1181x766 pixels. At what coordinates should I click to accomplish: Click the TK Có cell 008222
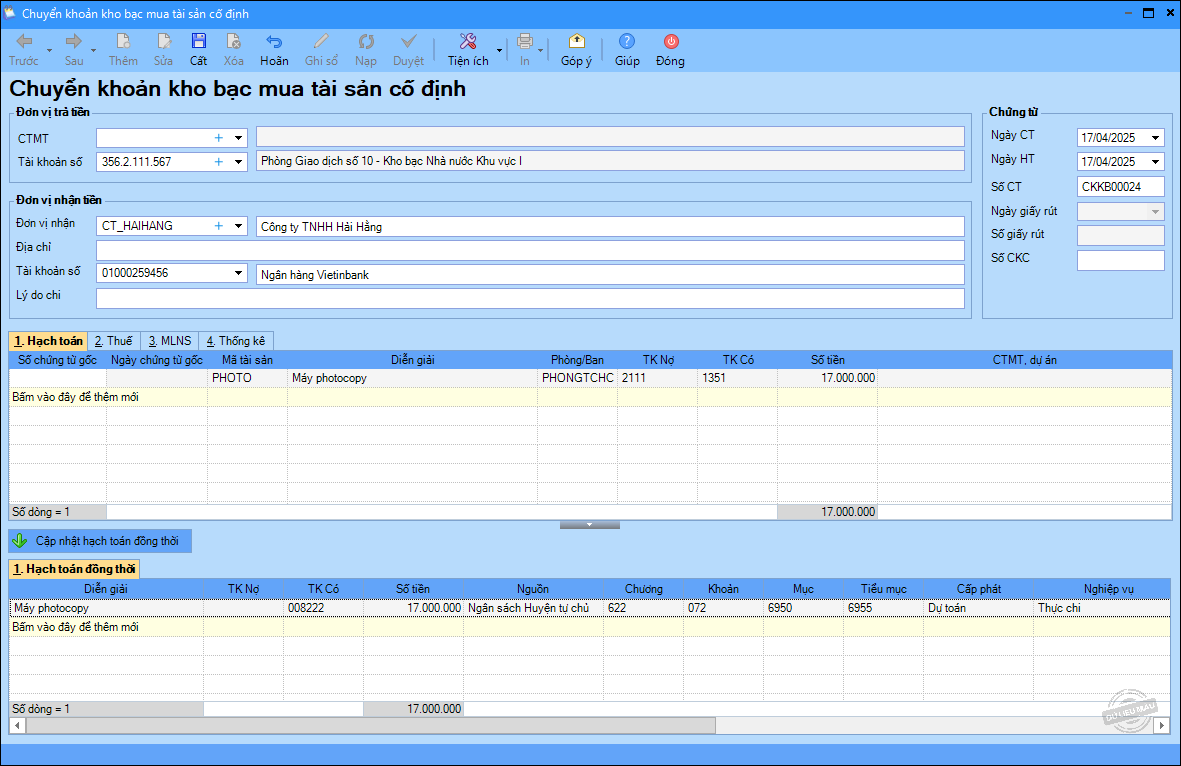point(323,608)
